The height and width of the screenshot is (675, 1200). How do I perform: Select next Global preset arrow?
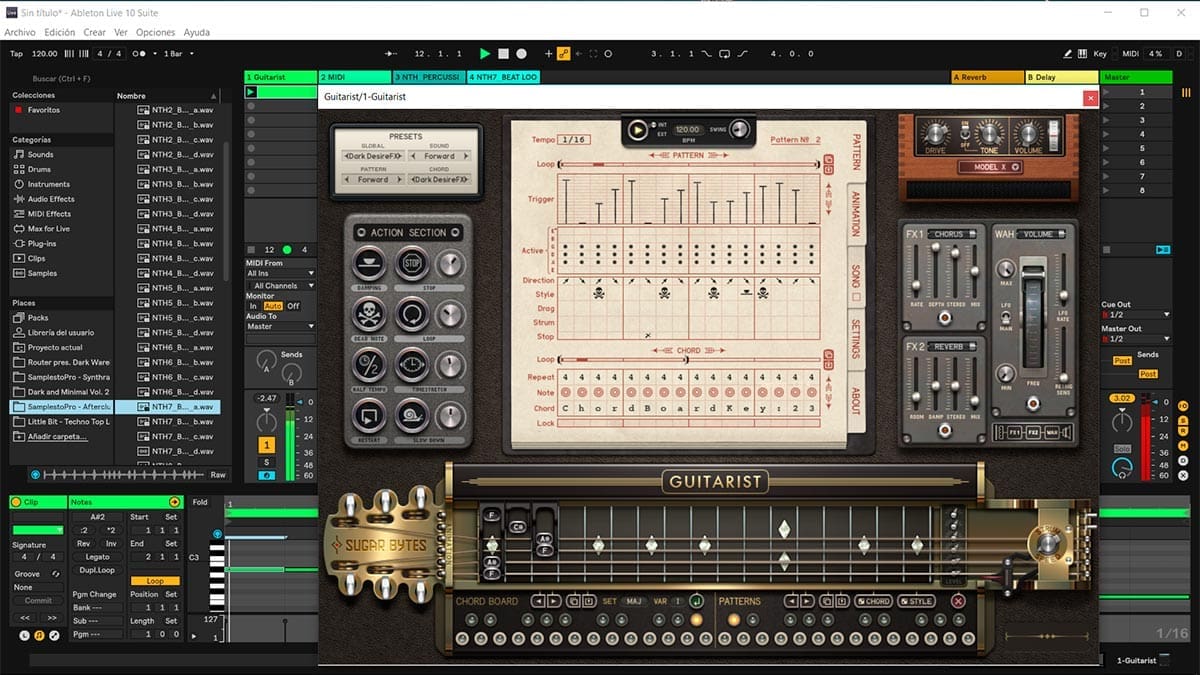click(x=401, y=156)
